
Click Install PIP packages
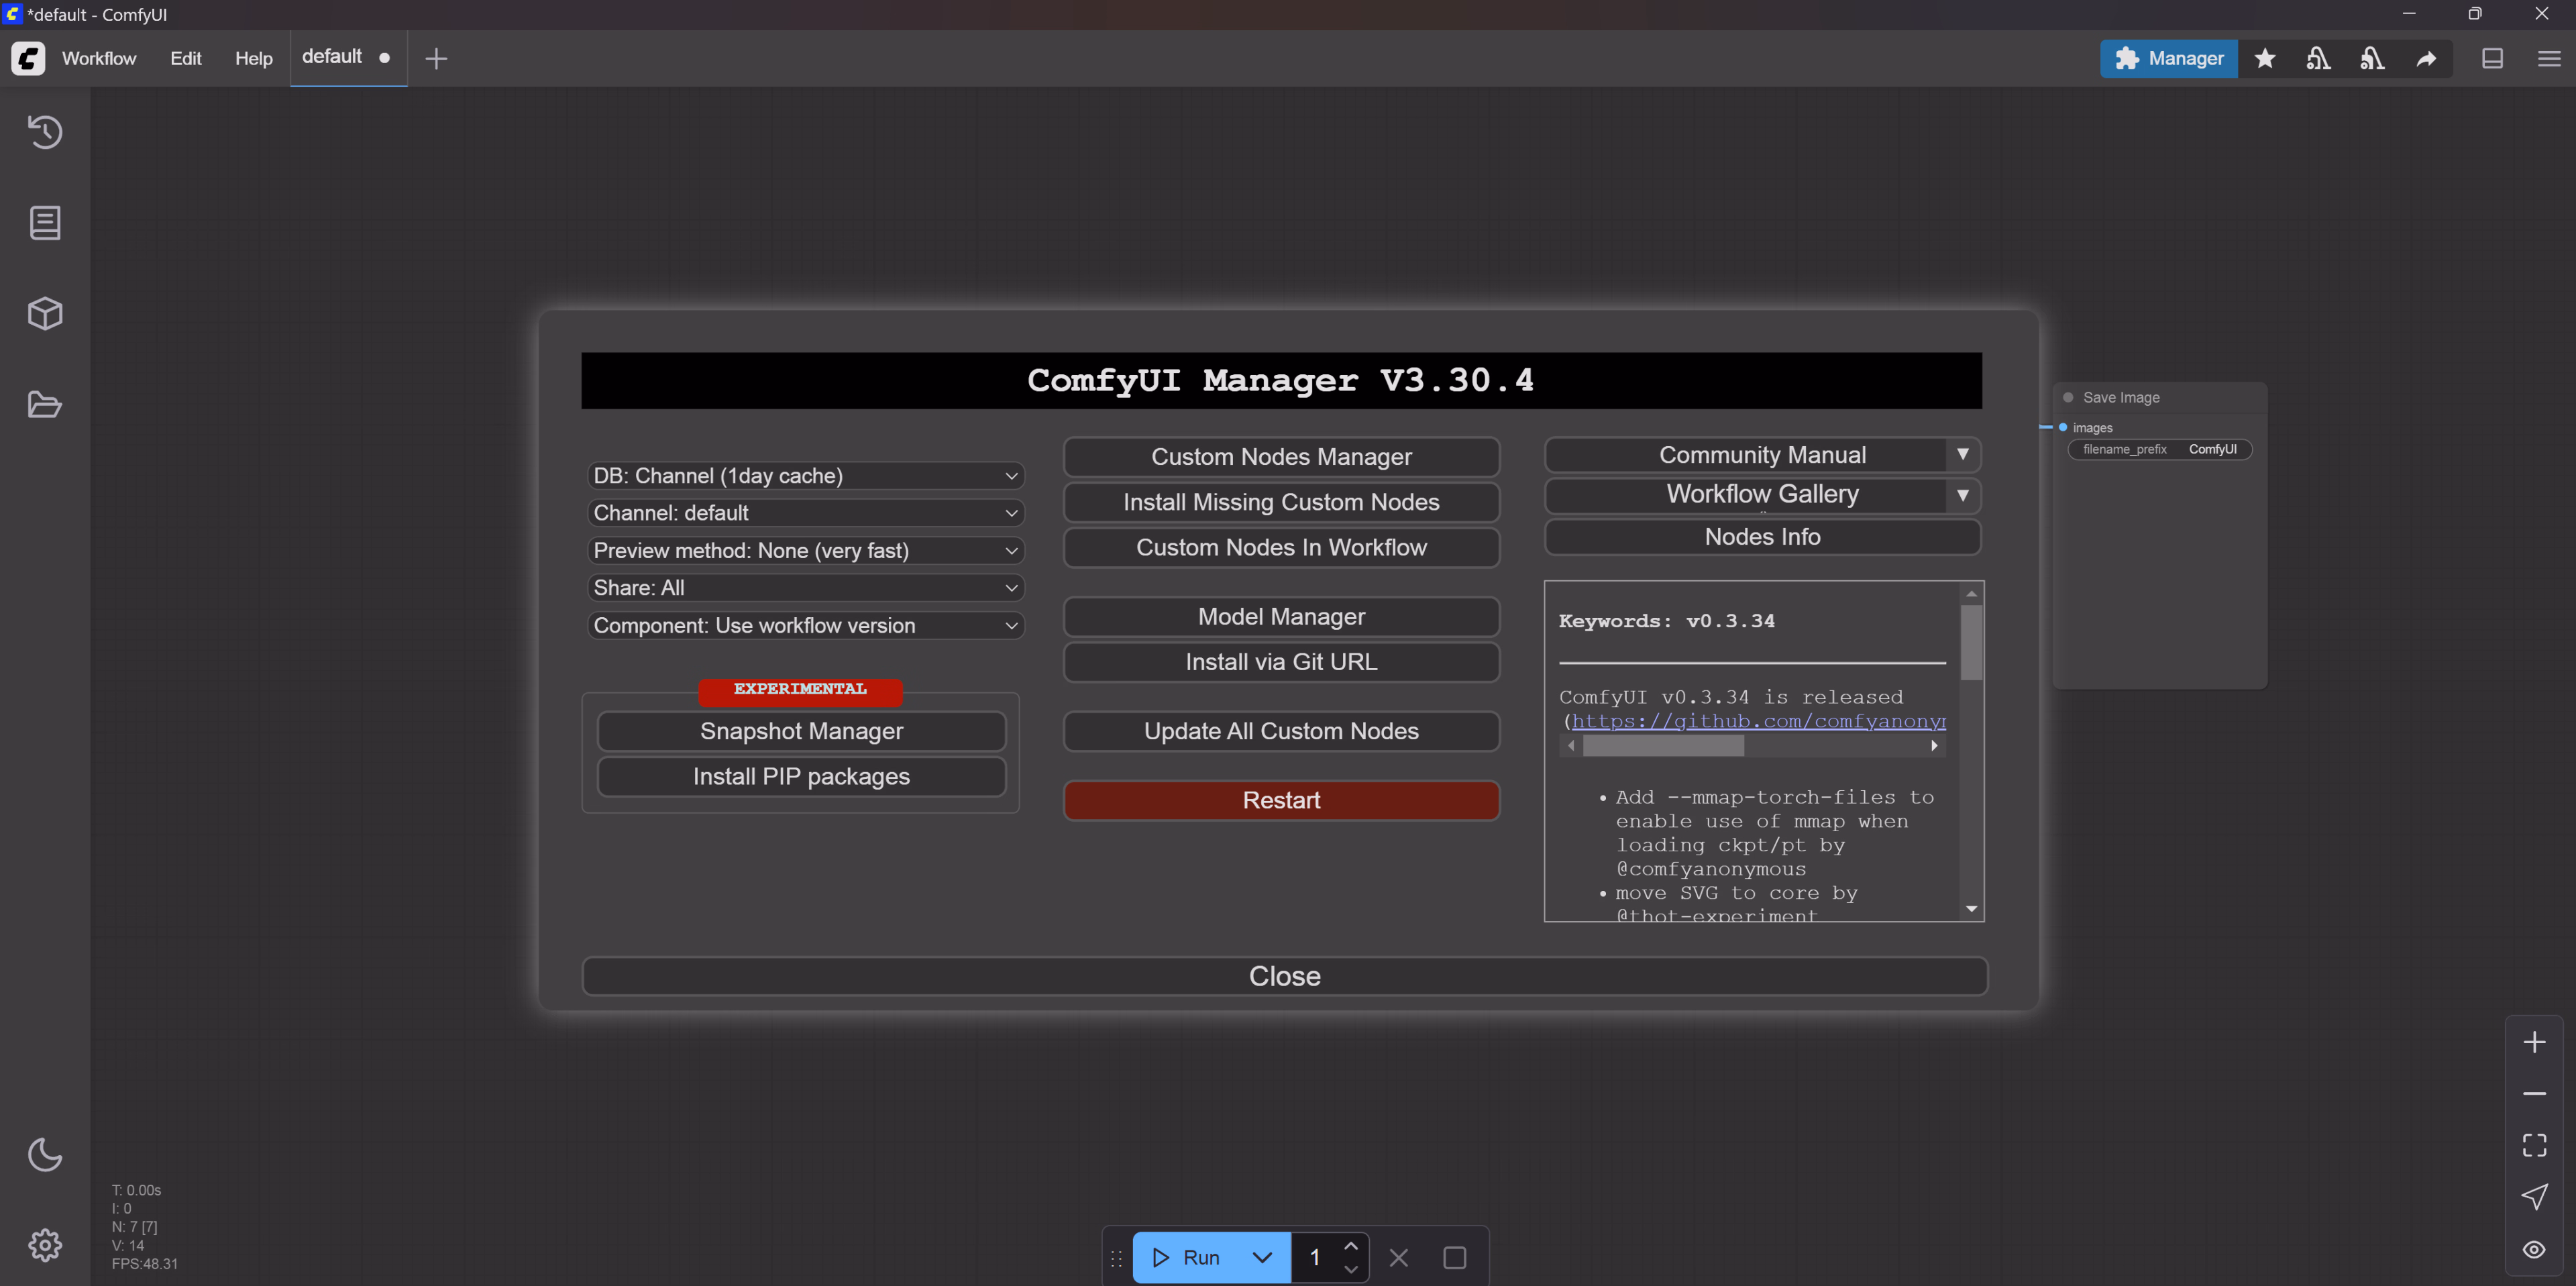(801, 776)
